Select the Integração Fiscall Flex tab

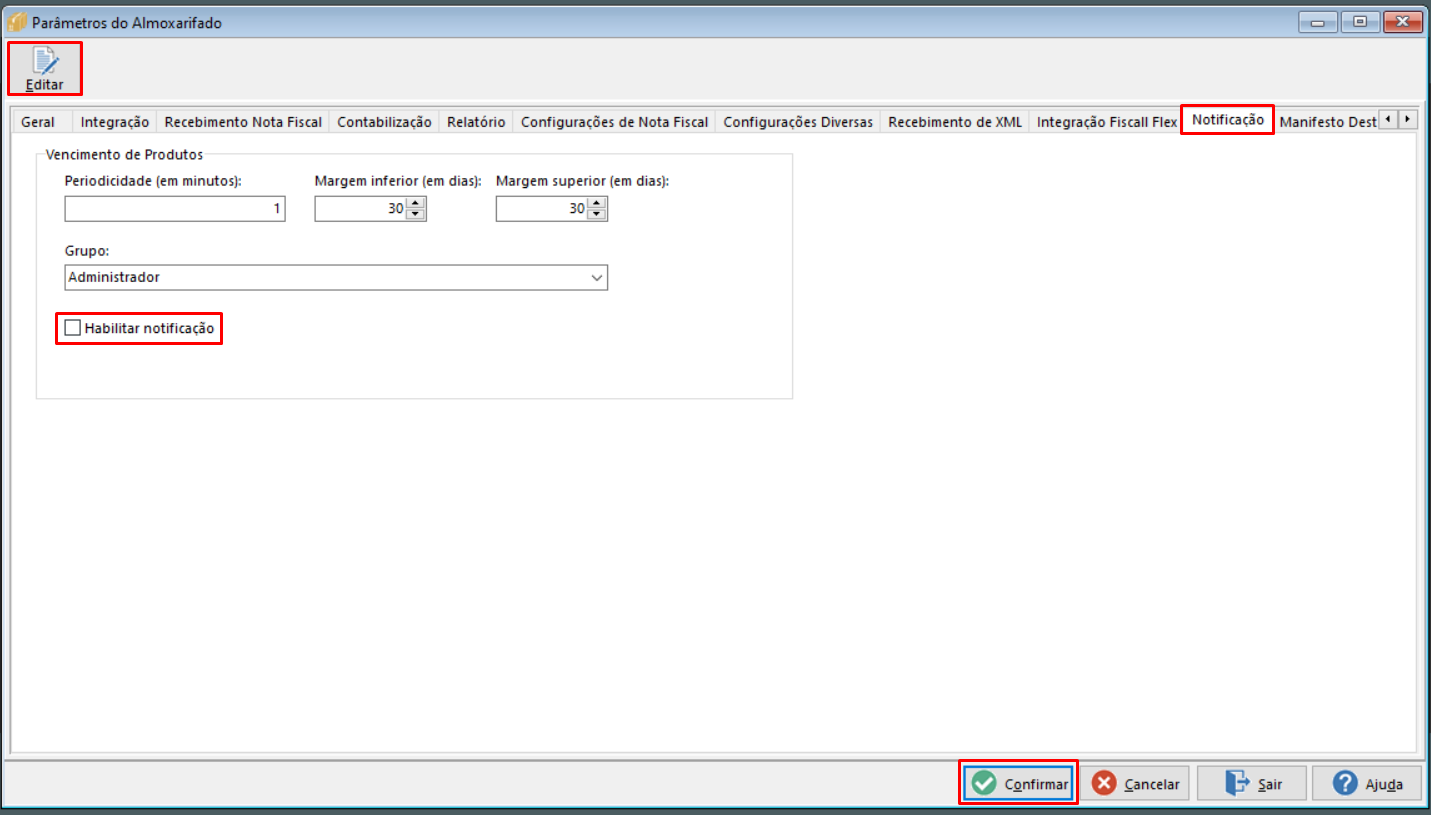tap(1107, 122)
